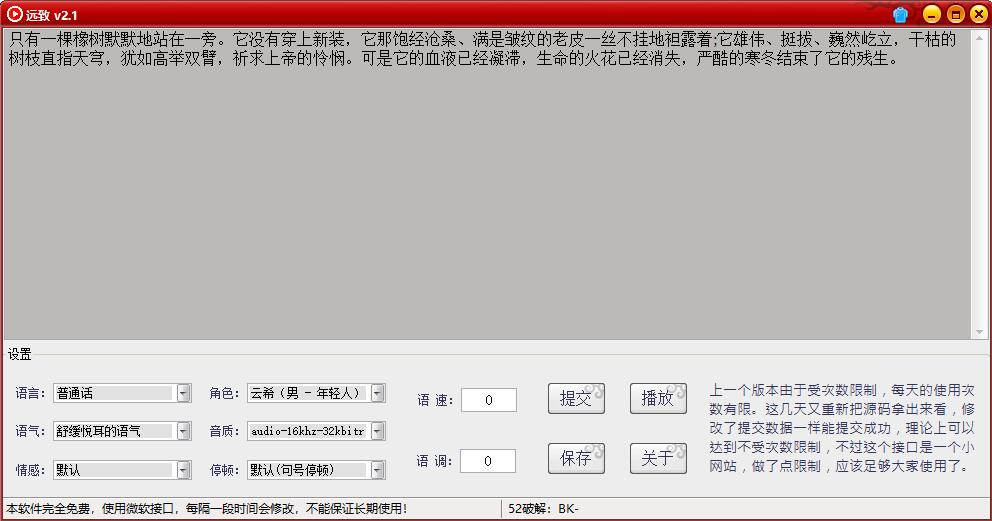Click the 语速 speed input field

tap(488, 400)
